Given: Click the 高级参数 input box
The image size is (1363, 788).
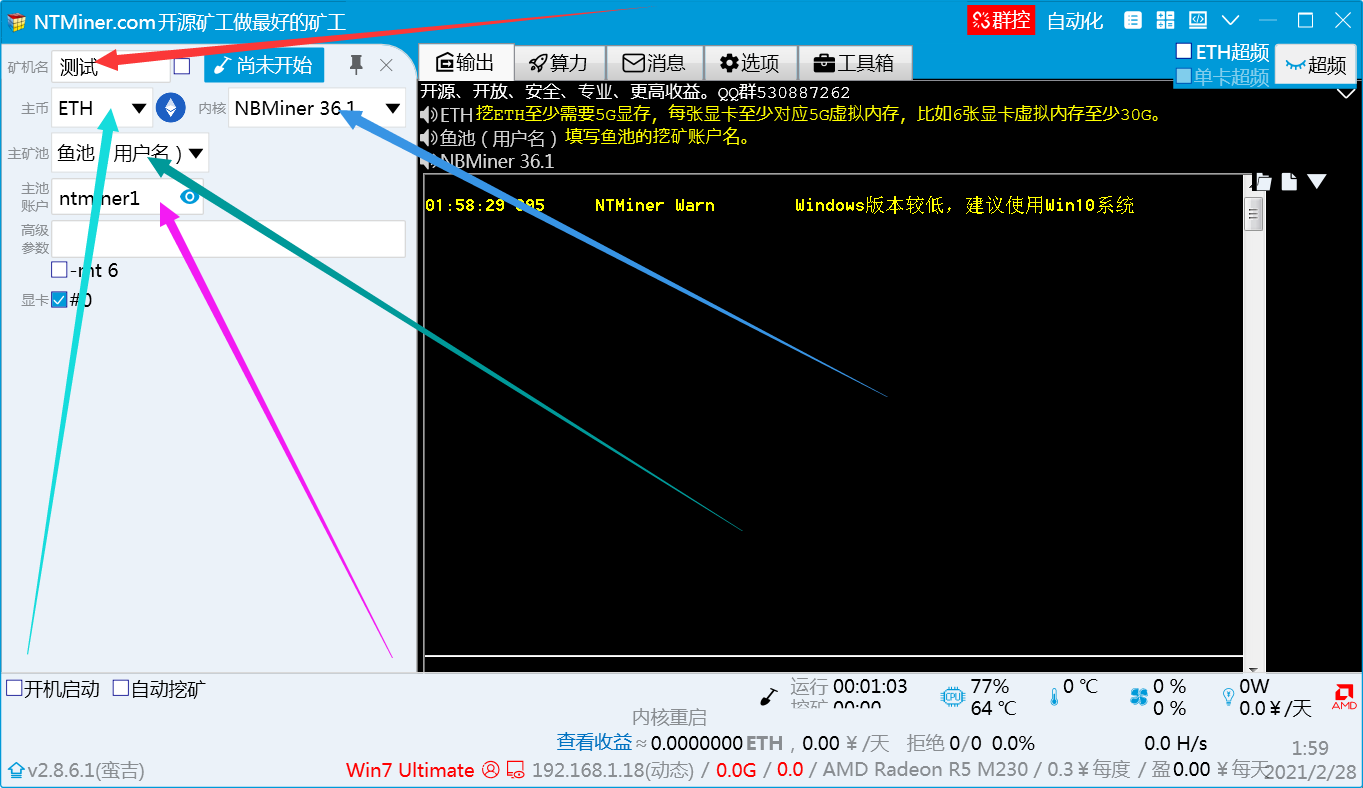Looking at the screenshot, I should 229,239.
